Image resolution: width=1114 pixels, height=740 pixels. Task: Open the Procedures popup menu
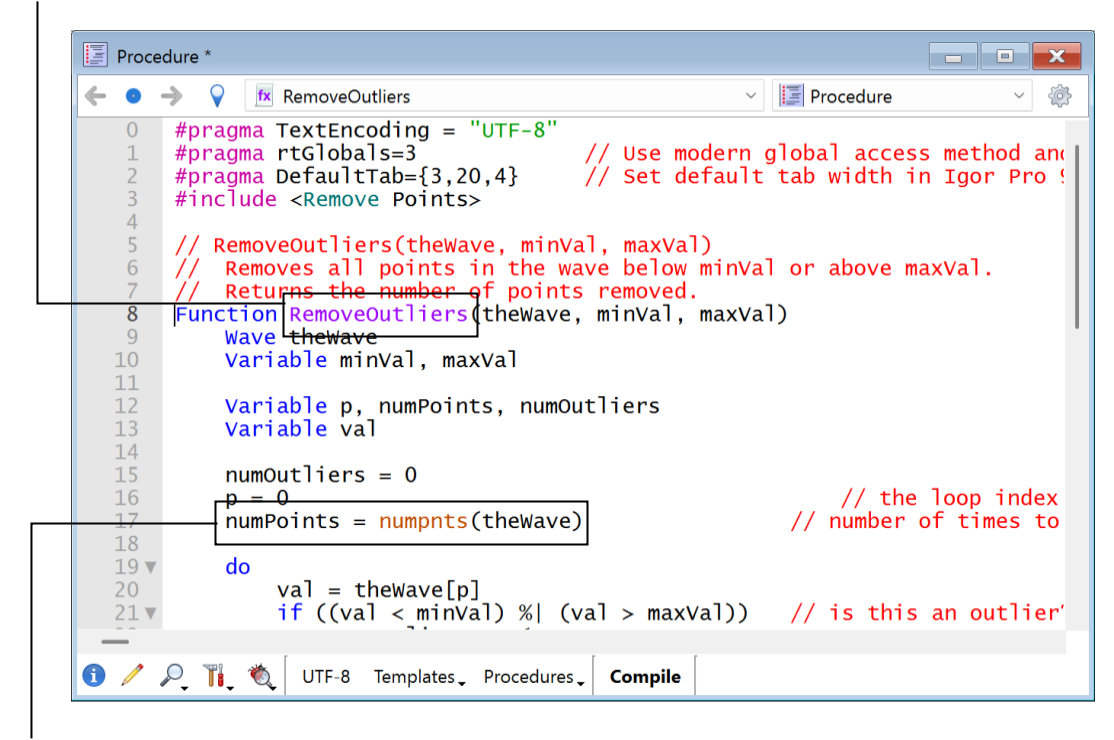(534, 677)
